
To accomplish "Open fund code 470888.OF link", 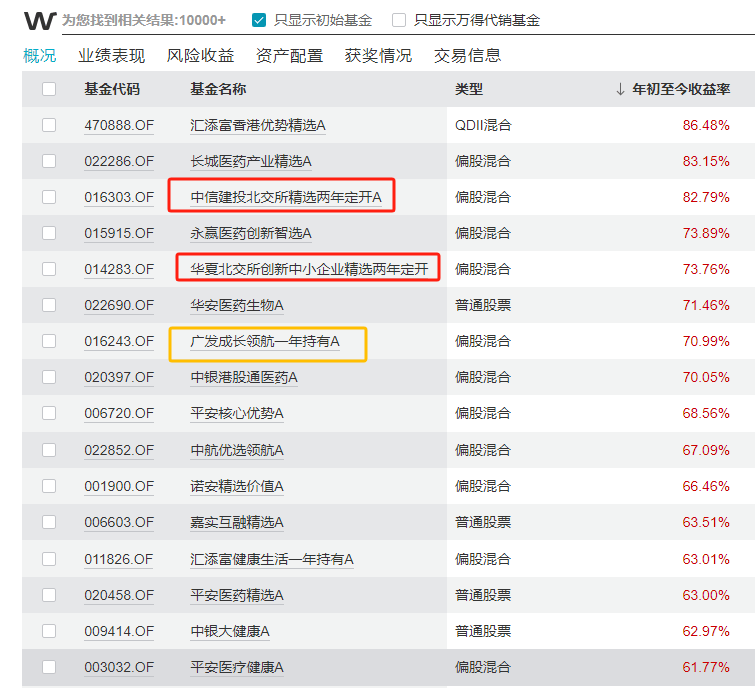I will point(119,125).
